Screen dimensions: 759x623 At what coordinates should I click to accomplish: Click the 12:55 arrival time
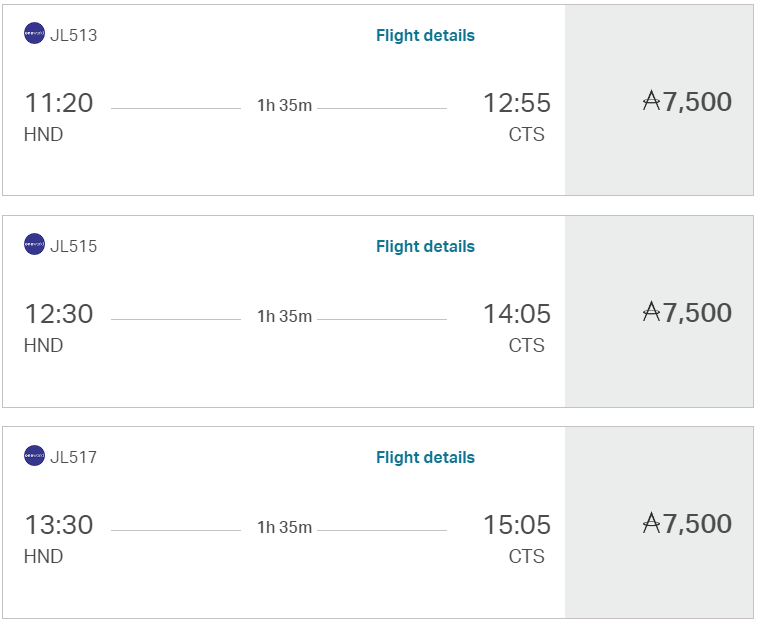(x=517, y=103)
